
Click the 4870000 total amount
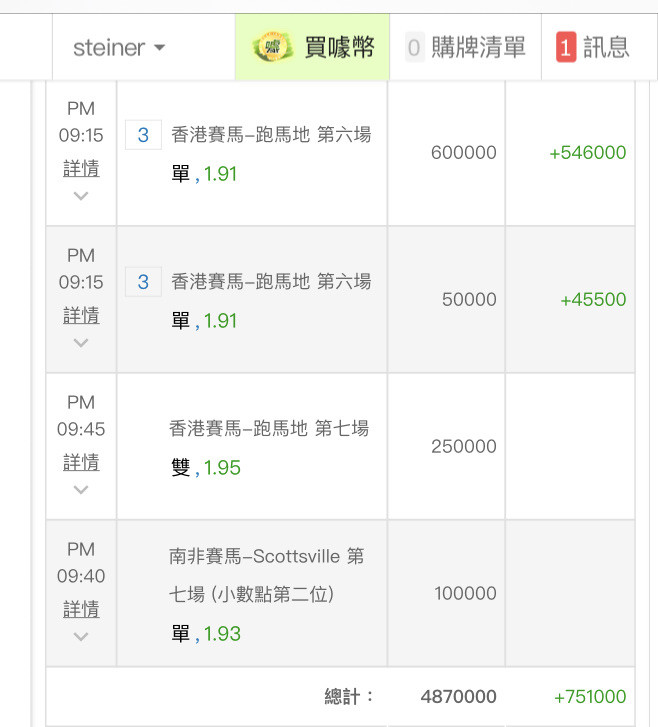(x=459, y=696)
